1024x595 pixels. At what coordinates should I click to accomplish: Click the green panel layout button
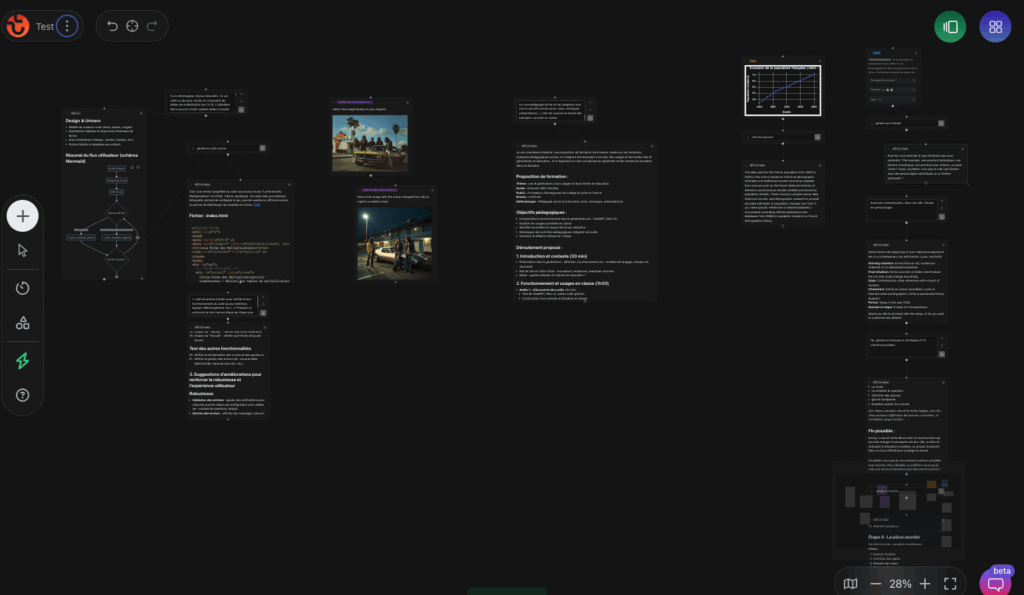pos(950,27)
